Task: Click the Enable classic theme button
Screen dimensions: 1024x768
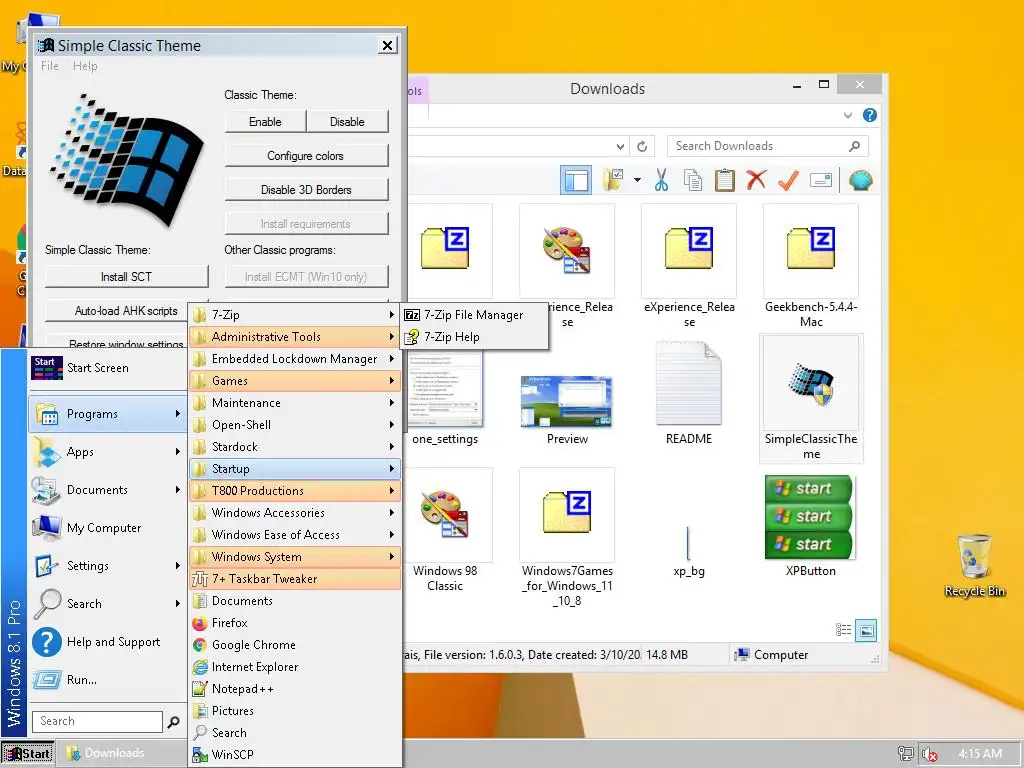Action: (265, 122)
